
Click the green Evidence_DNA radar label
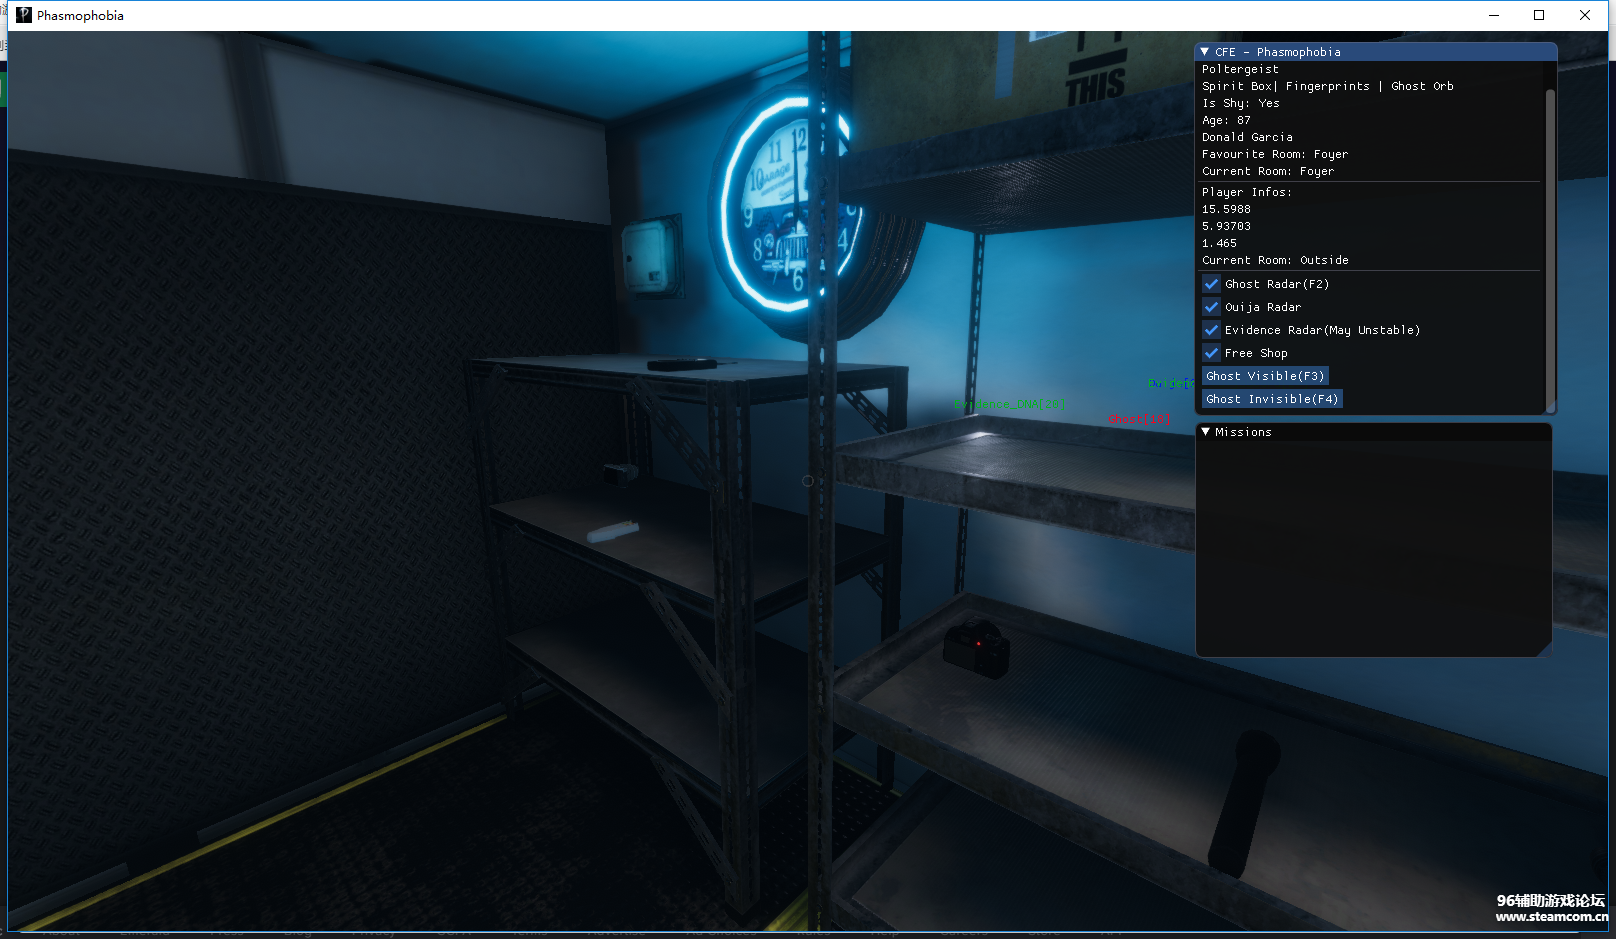(1005, 404)
